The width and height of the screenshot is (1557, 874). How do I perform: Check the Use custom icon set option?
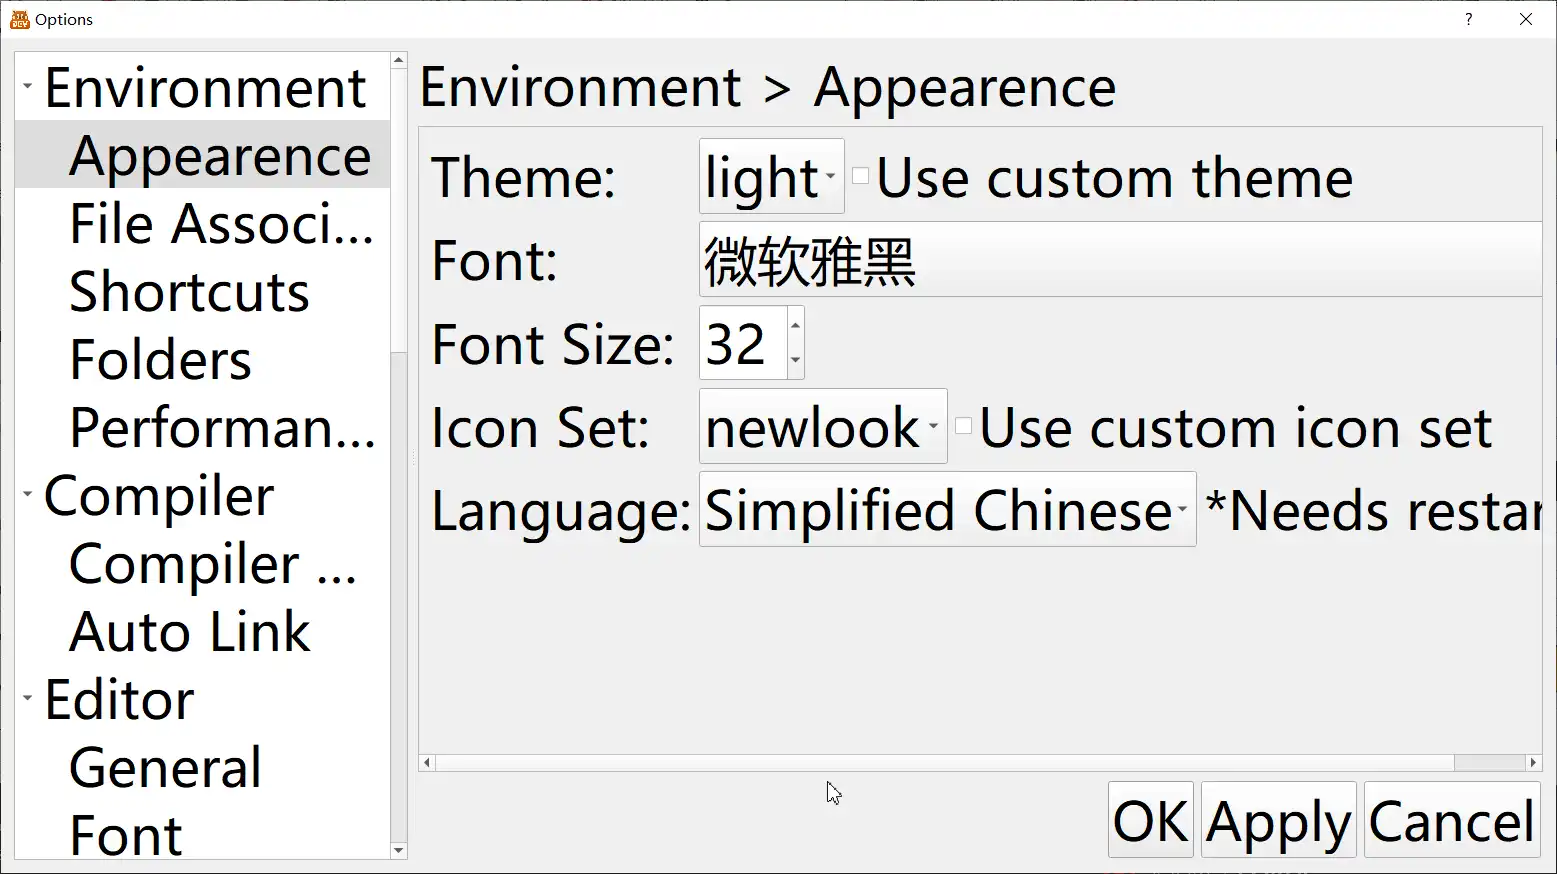tap(962, 424)
